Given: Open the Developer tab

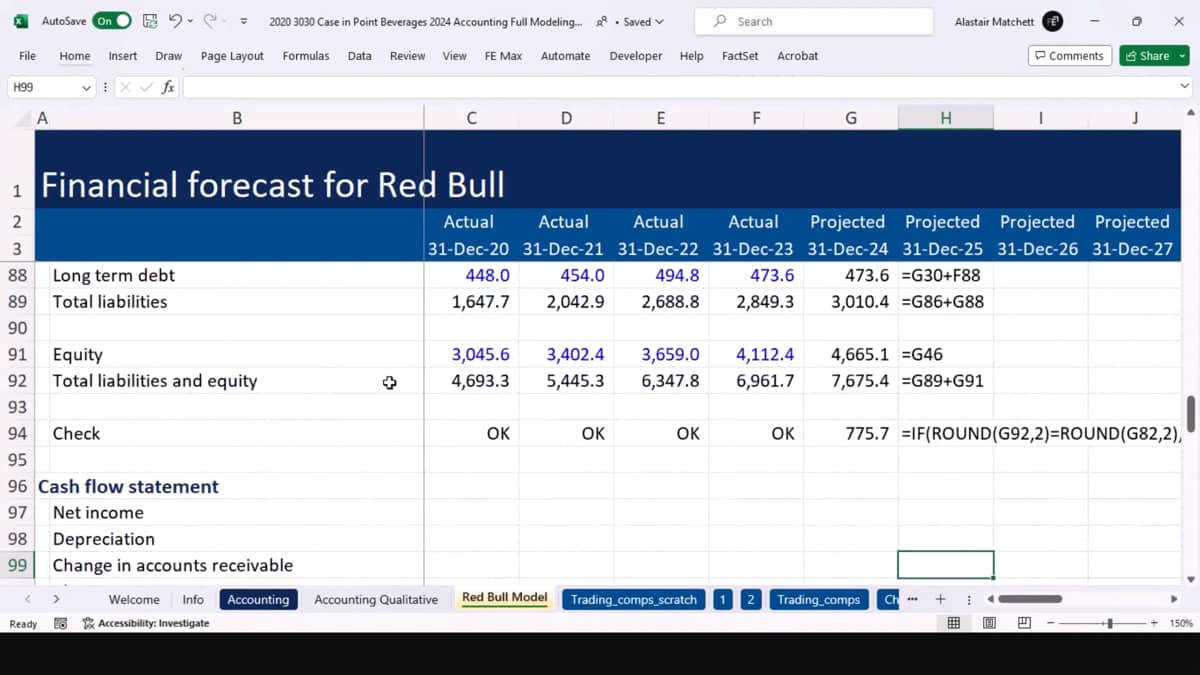Looking at the screenshot, I should pos(636,56).
